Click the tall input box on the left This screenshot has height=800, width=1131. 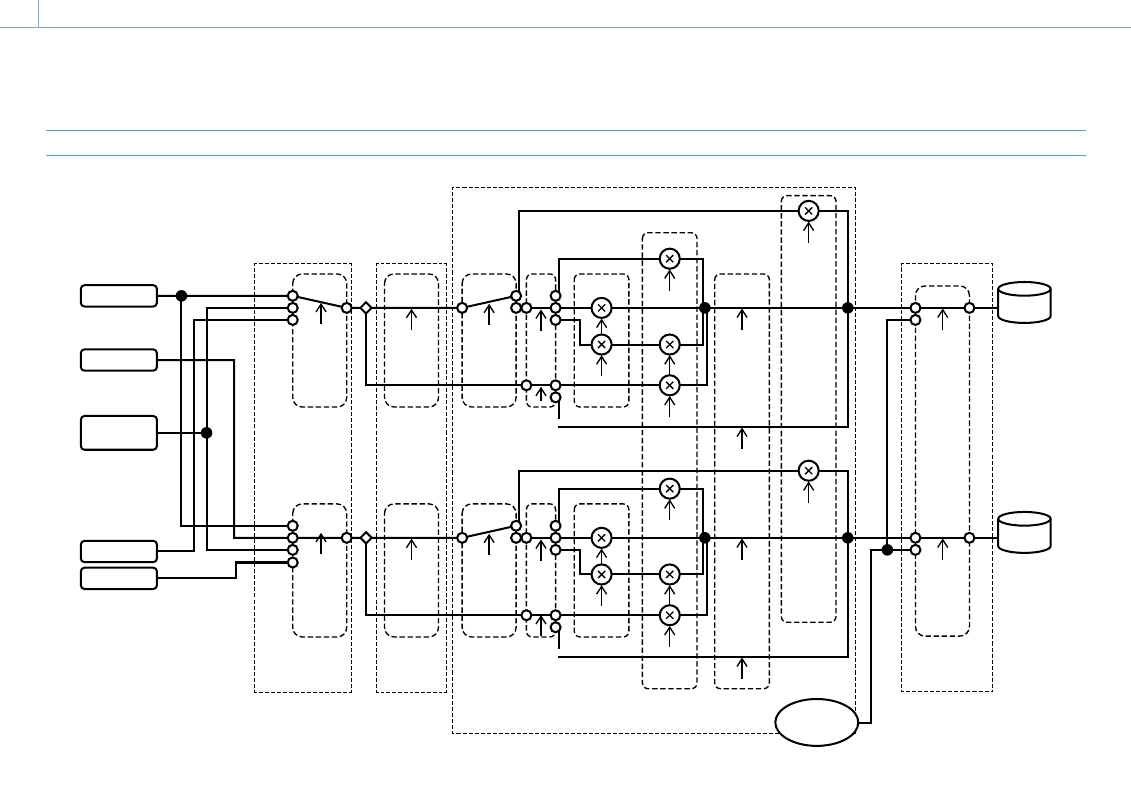click(119, 433)
